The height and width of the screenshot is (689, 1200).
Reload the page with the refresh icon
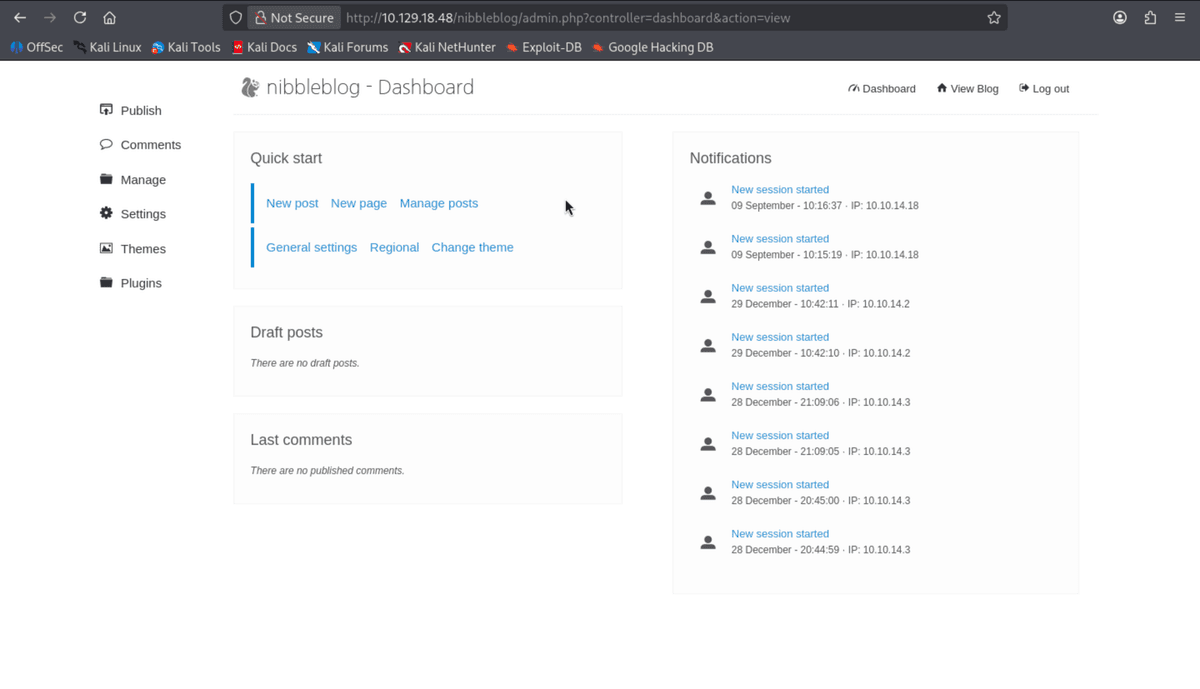pos(80,18)
